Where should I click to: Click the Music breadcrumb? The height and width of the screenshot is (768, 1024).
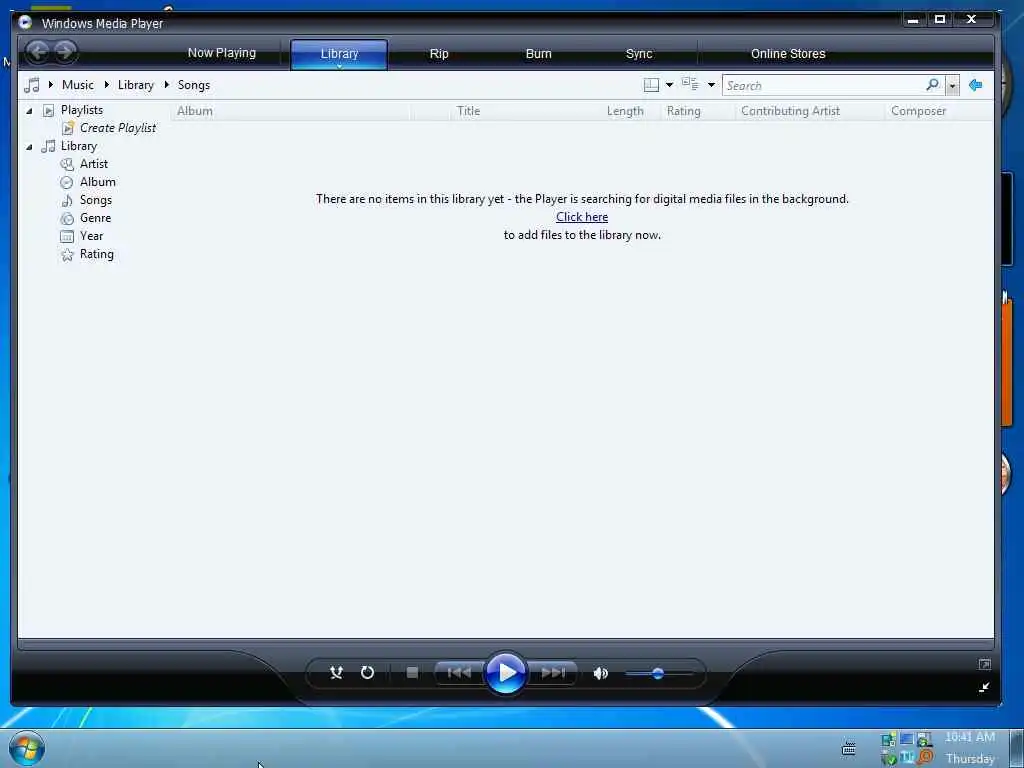point(78,85)
